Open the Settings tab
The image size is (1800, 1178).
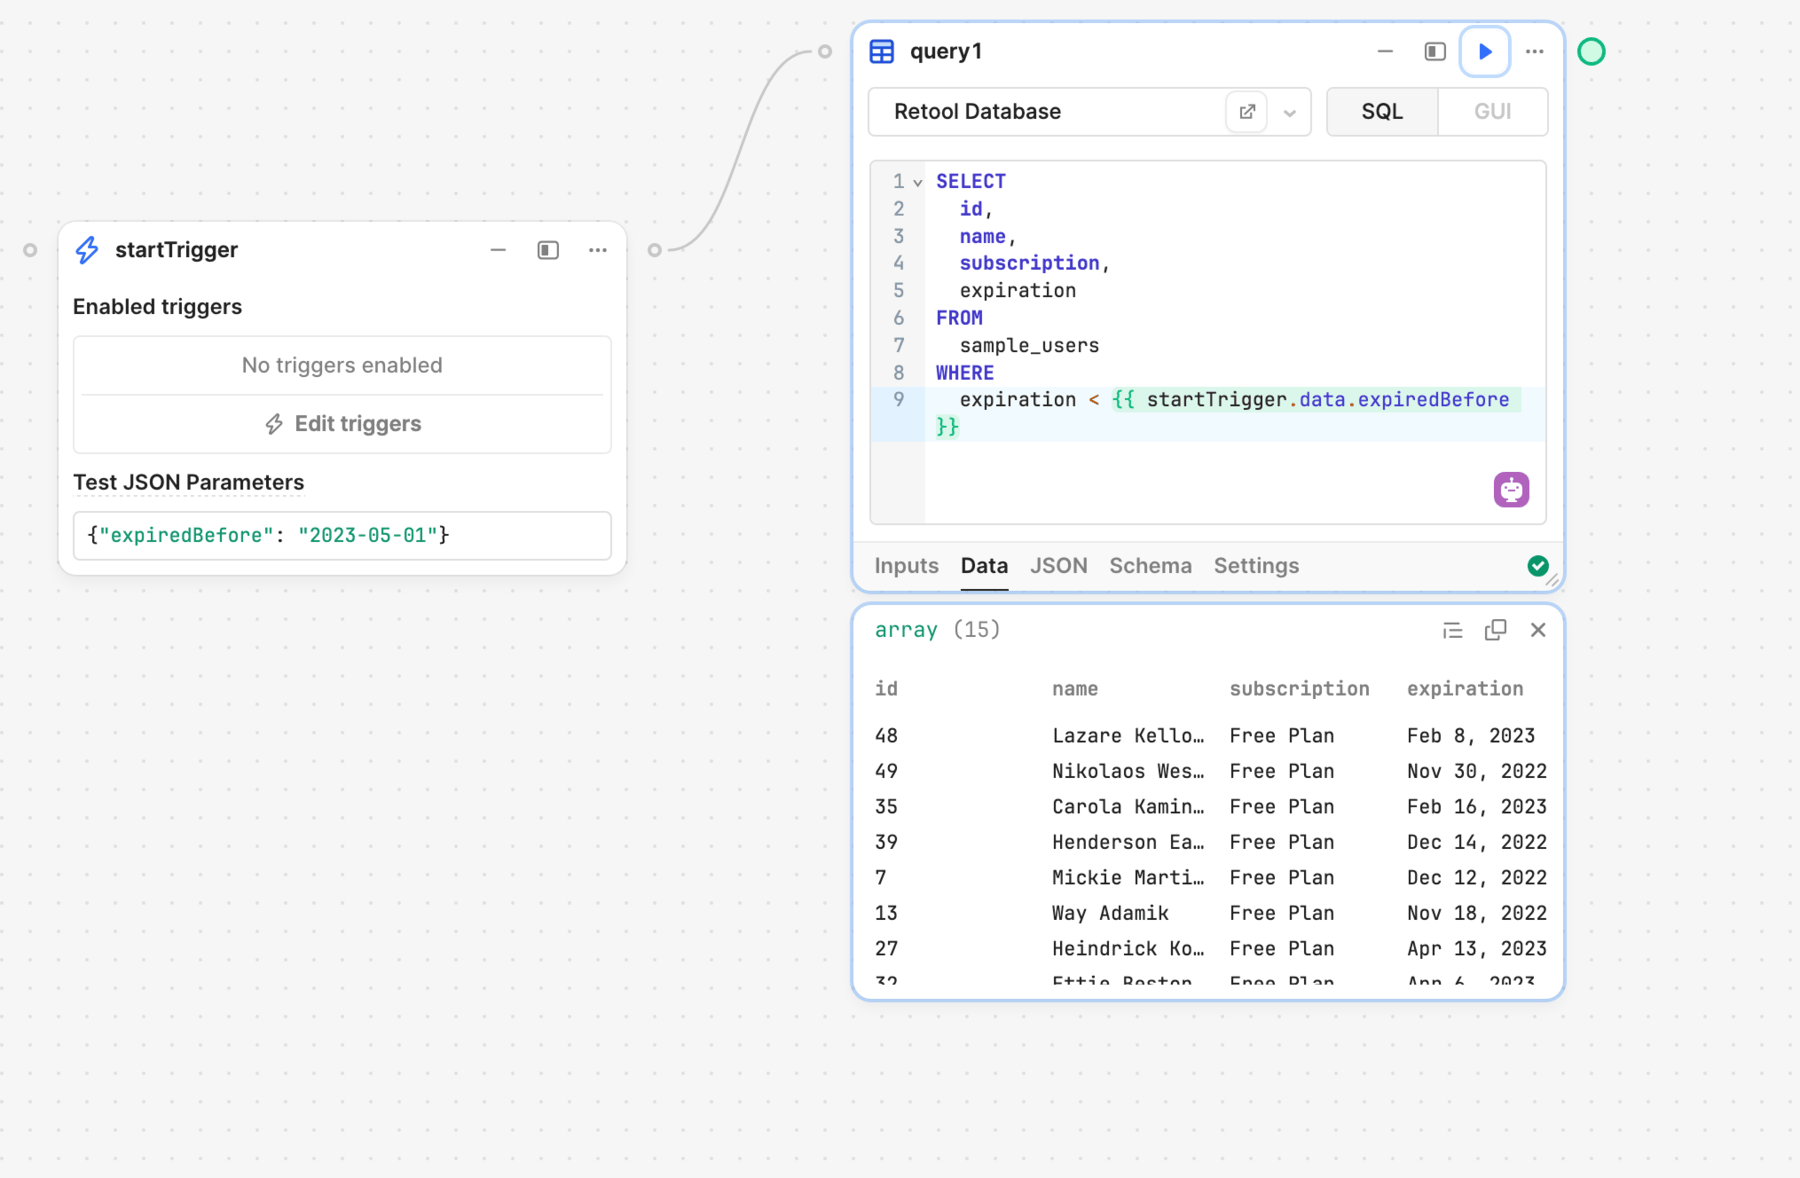pyautogui.click(x=1256, y=566)
